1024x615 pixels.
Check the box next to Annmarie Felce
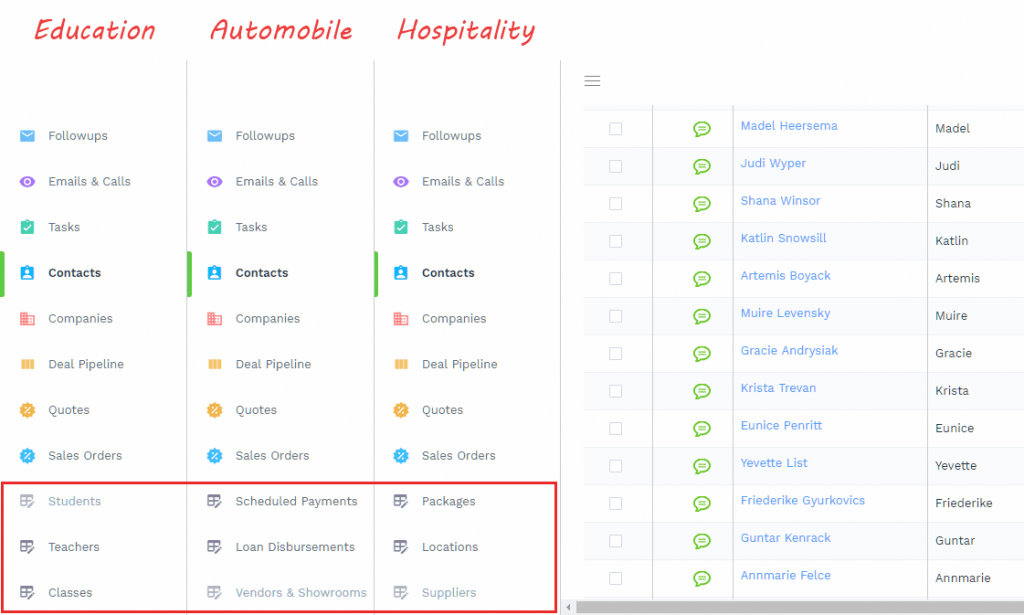coord(615,578)
